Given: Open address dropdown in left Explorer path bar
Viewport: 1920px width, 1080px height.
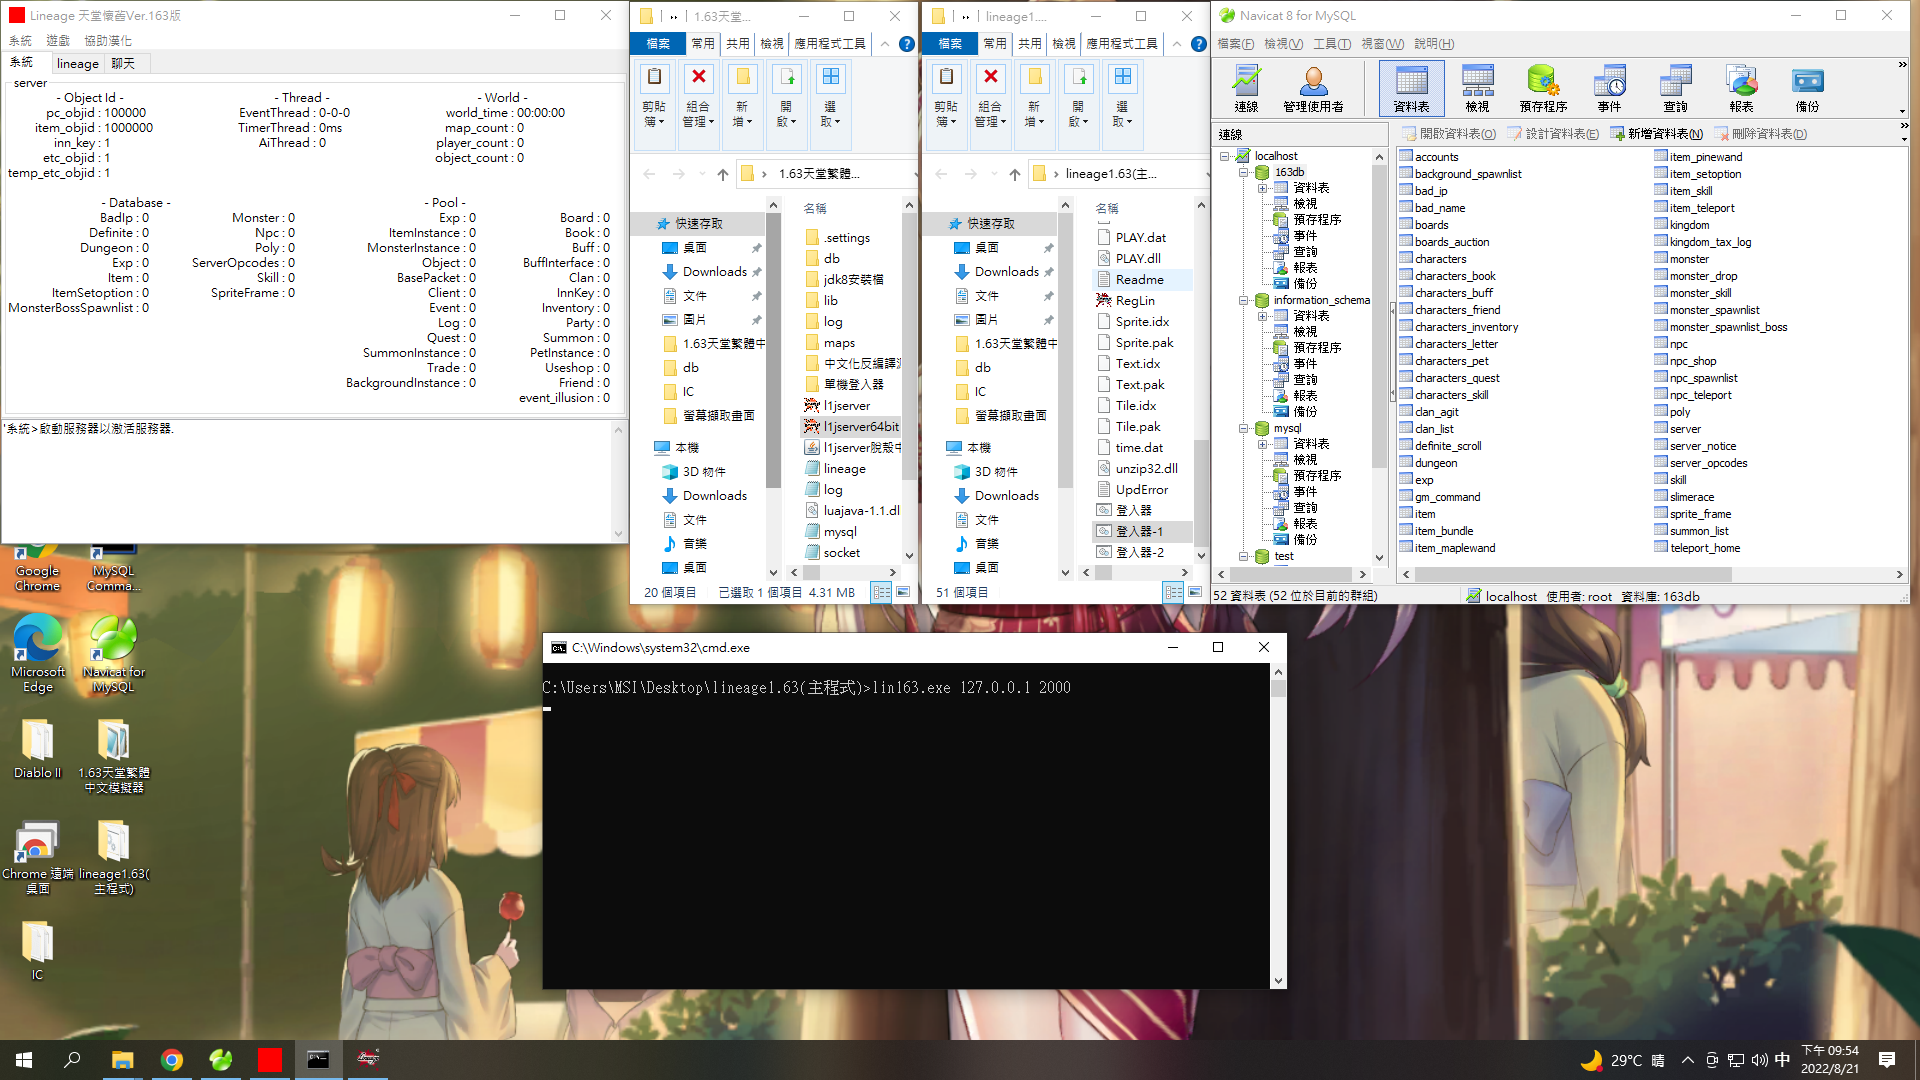Looking at the screenshot, I should coord(915,174).
